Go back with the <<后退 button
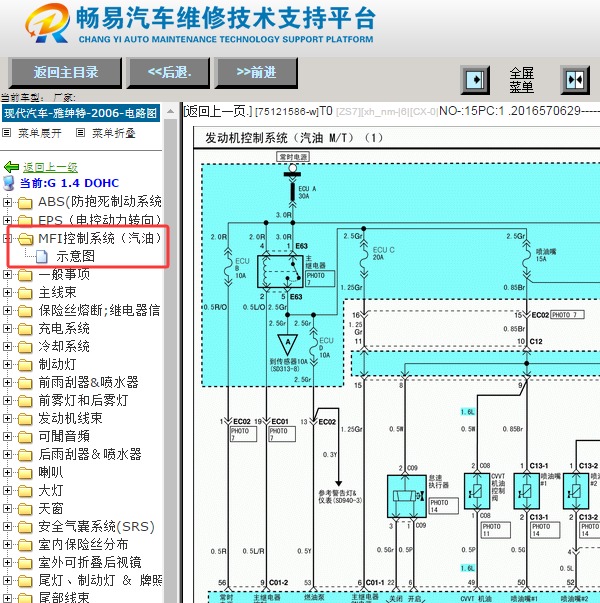The height and width of the screenshot is (603, 600). [168, 72]
